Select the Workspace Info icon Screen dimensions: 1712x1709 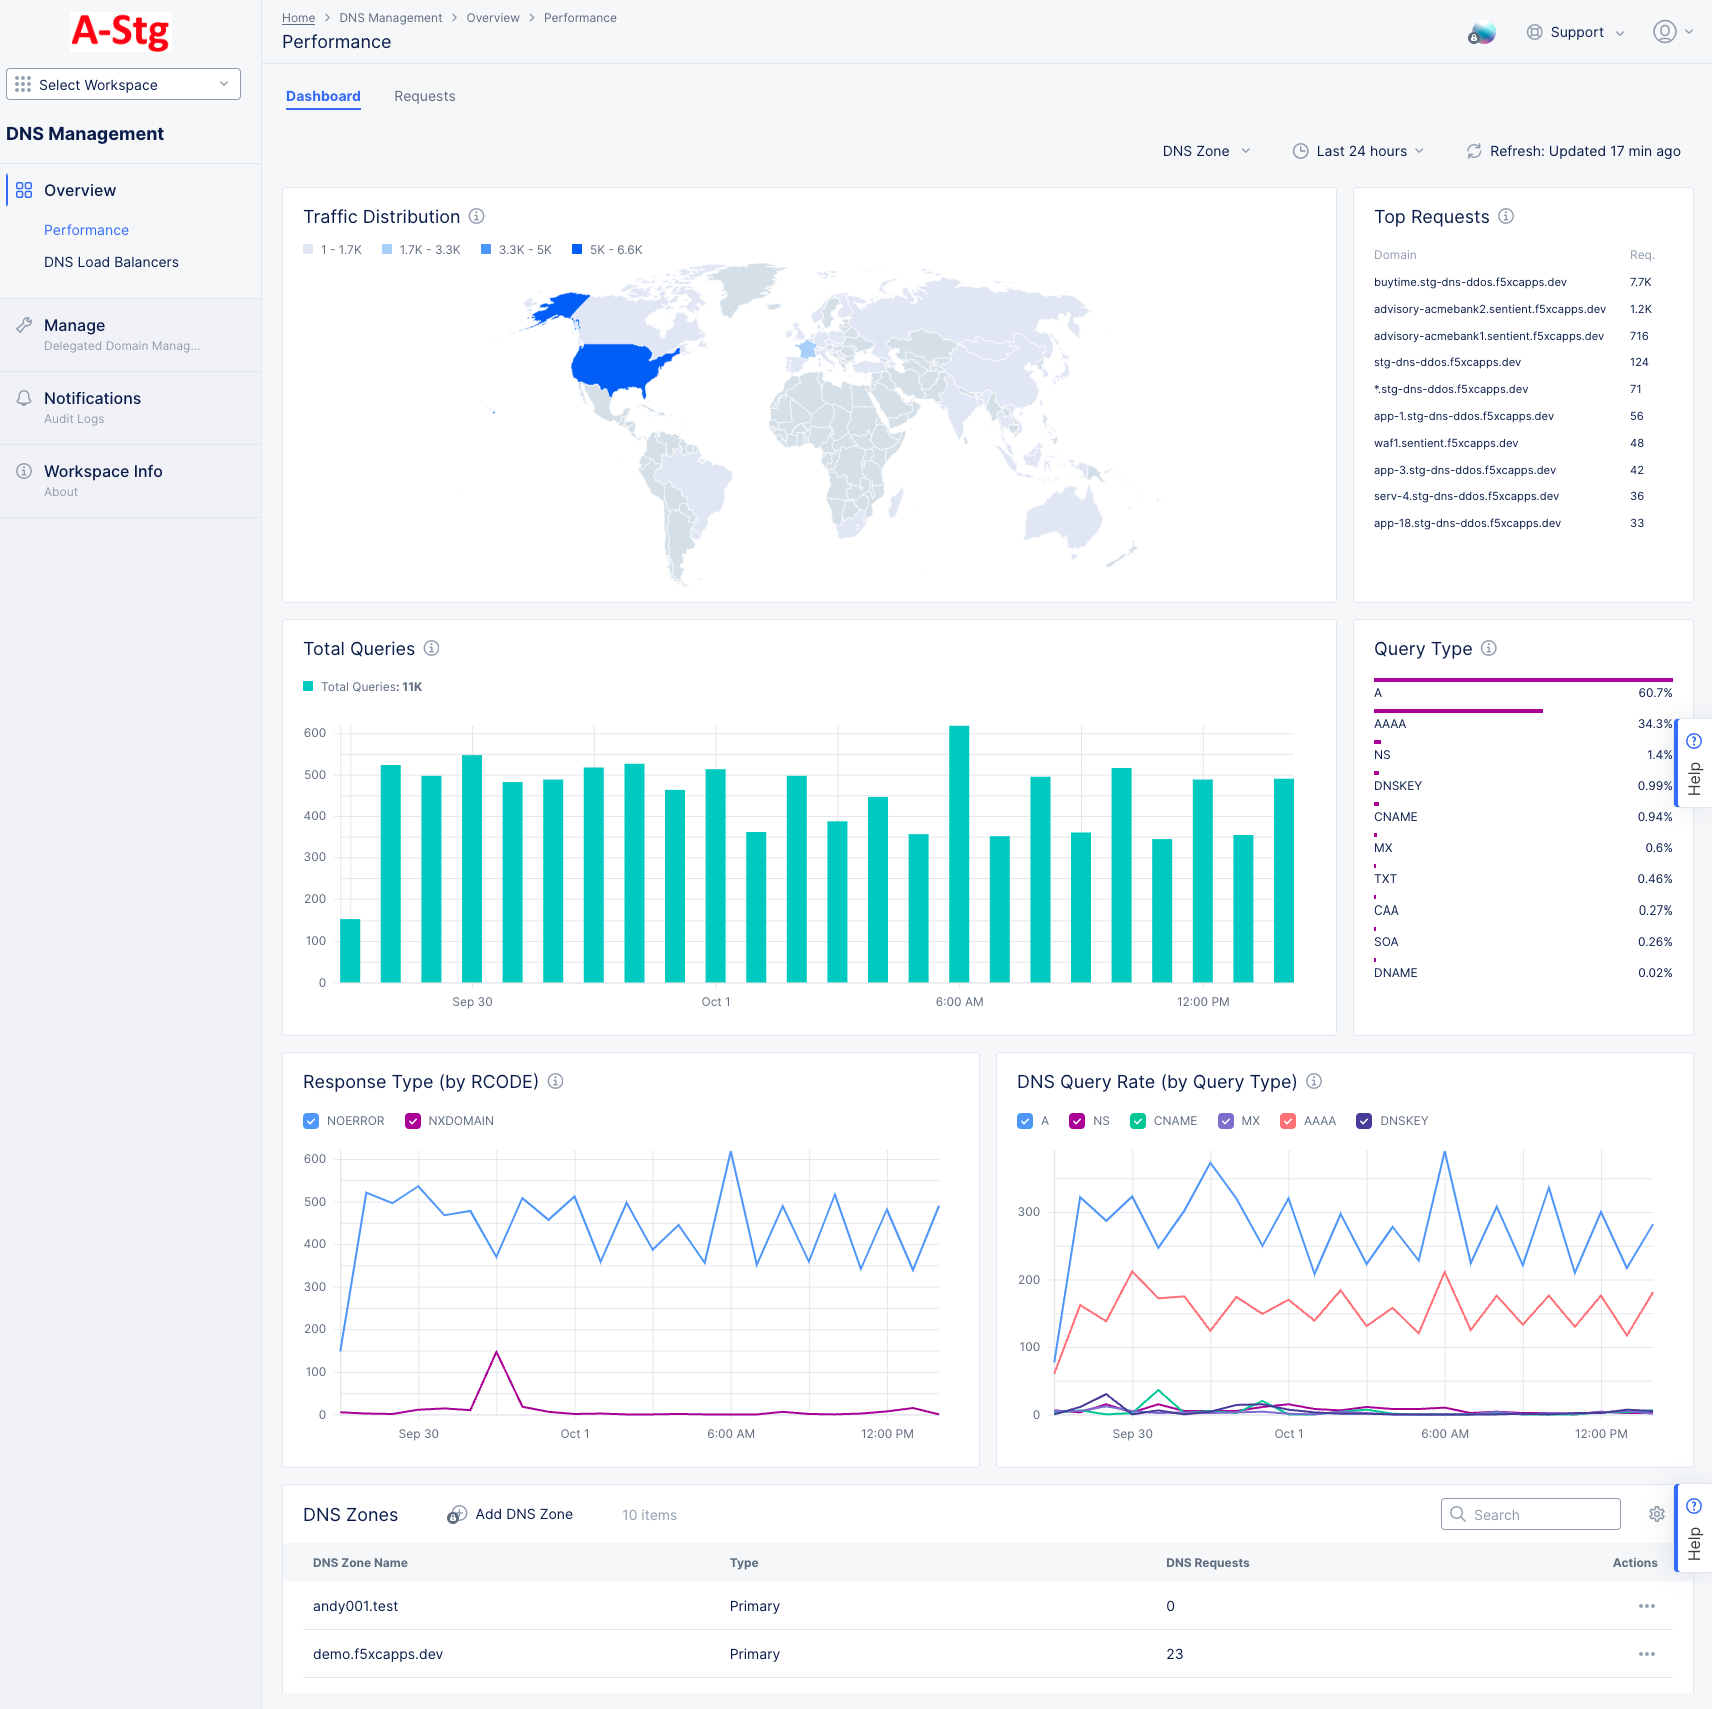pyautogui.click(x=22, y=470)
